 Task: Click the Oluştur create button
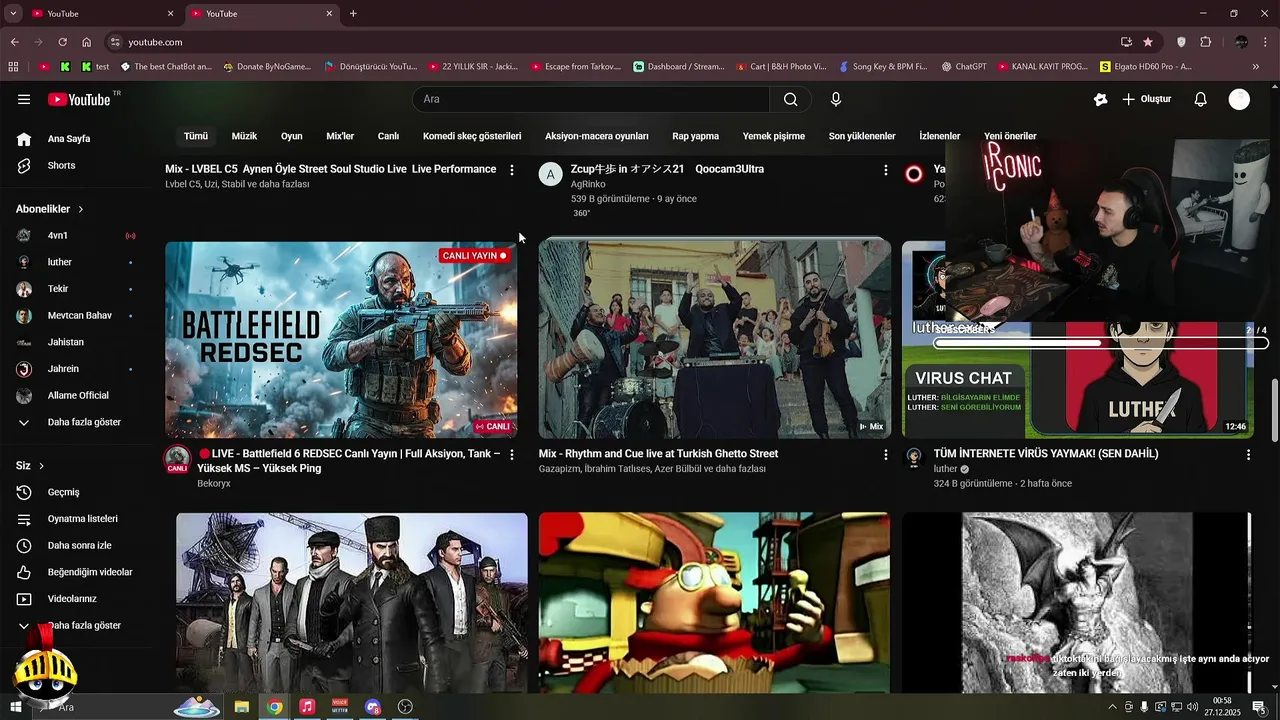point(1146,99)
